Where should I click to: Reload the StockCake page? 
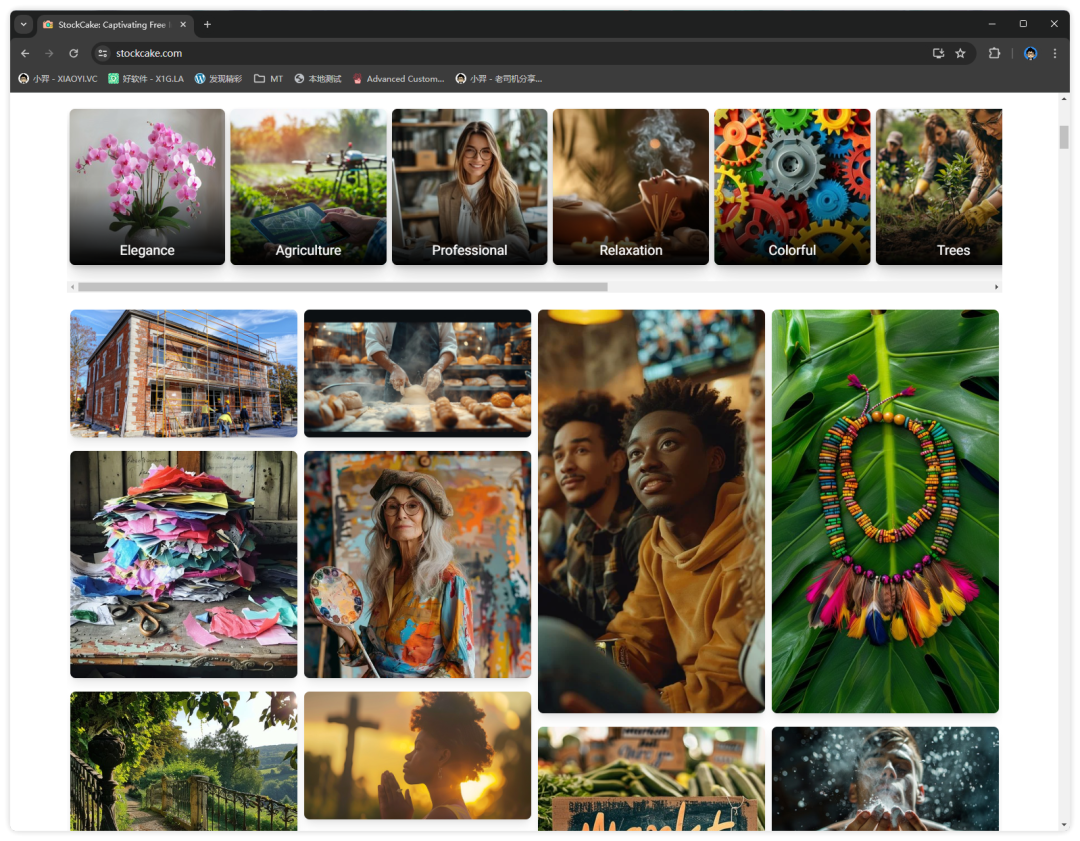[73, 53]
